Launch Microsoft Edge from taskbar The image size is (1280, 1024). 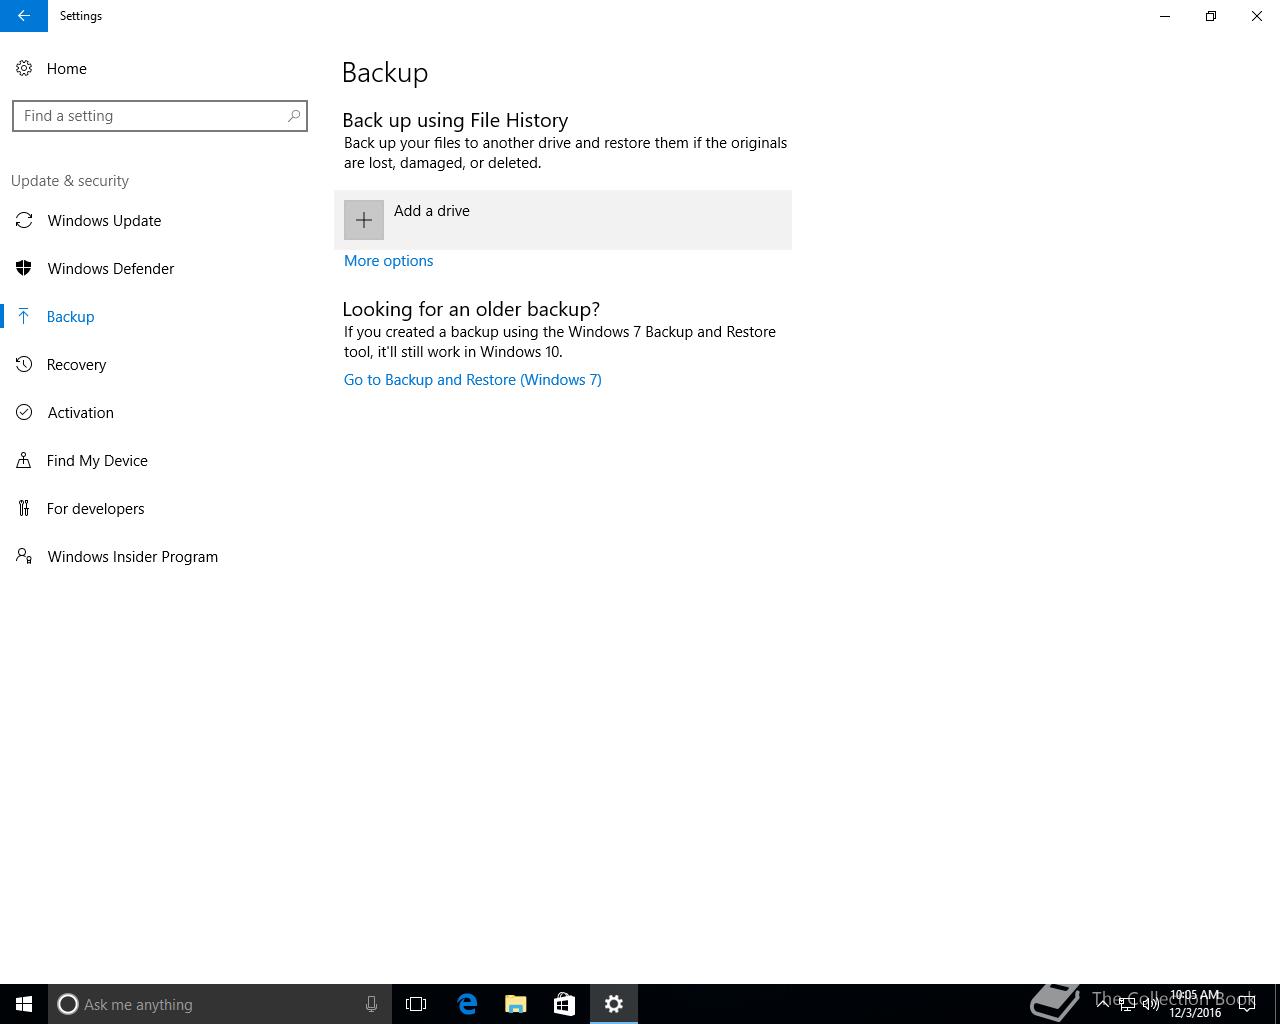coord(467,1004)
